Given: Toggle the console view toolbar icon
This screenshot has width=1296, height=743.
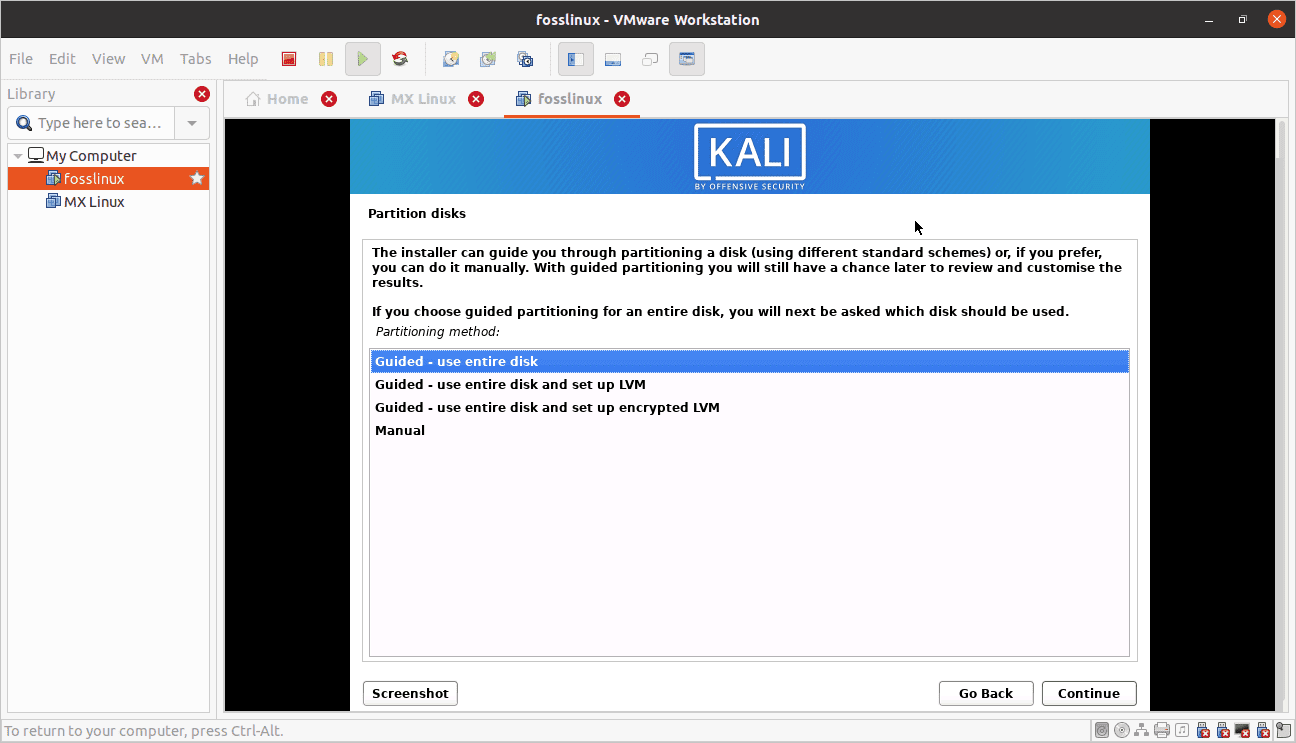Looking at the screenshot, I should [687, 59].
